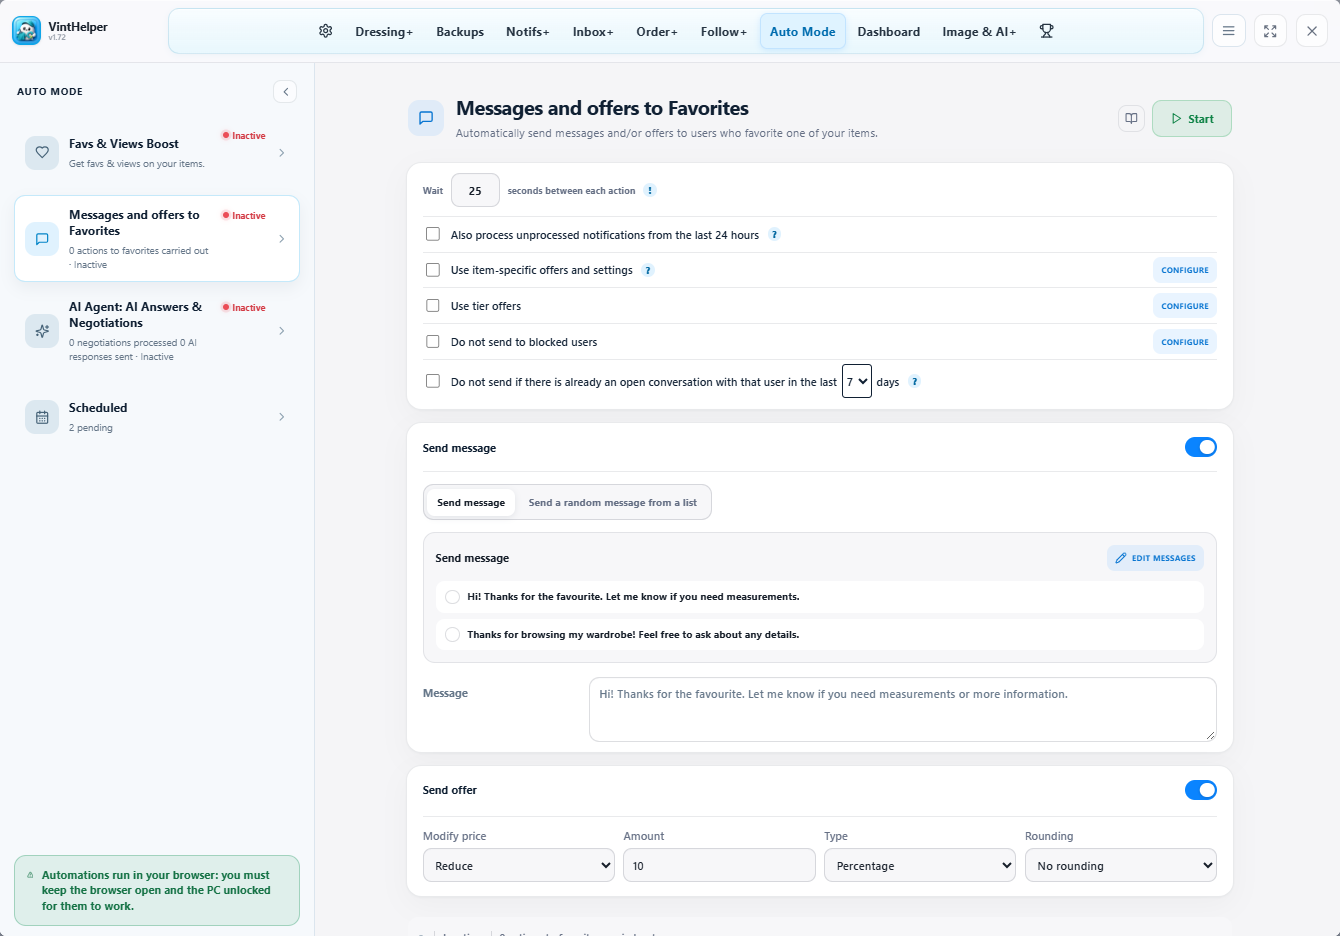Check Do not send if open conversation exists
Screen dimensions: 1340x936
pos(433,381)
